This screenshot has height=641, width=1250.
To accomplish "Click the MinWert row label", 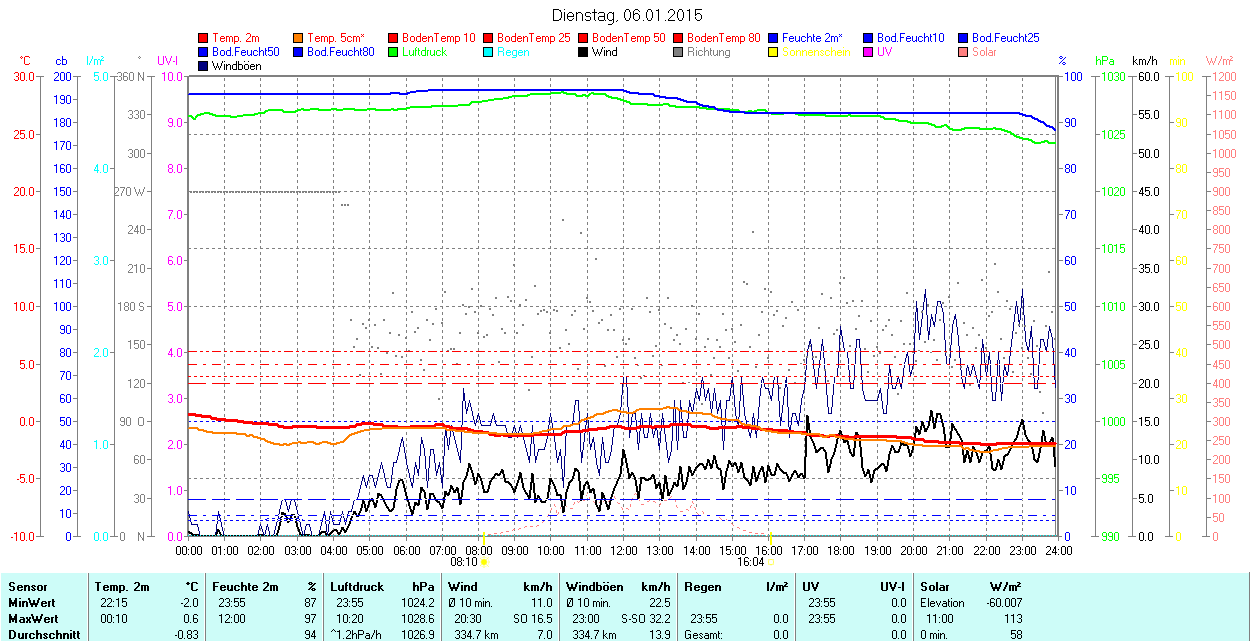I will pos(30,603).
